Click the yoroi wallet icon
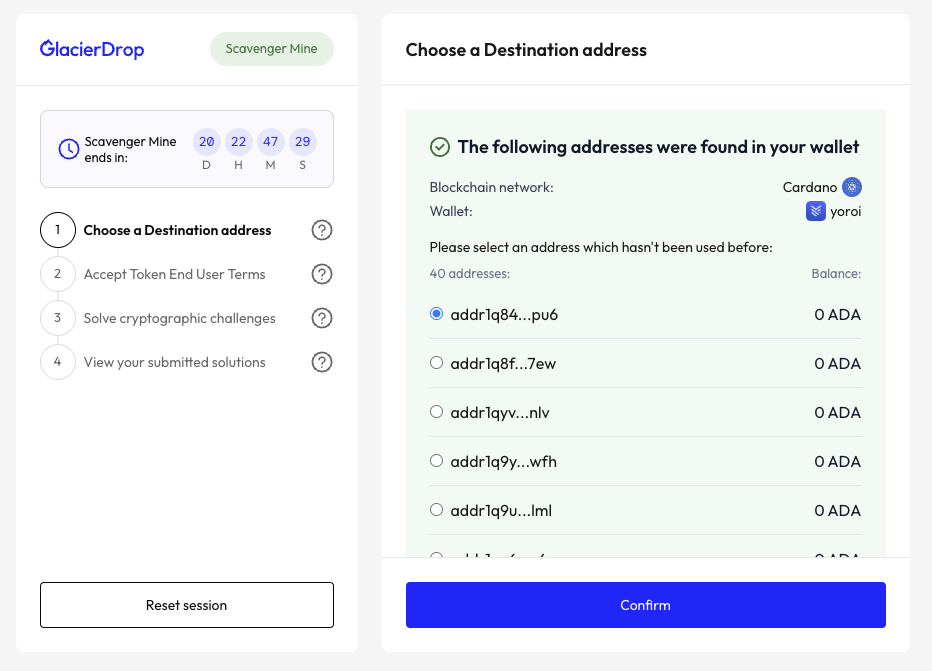This screenshot has width=932, height=671. coord(816,211)
